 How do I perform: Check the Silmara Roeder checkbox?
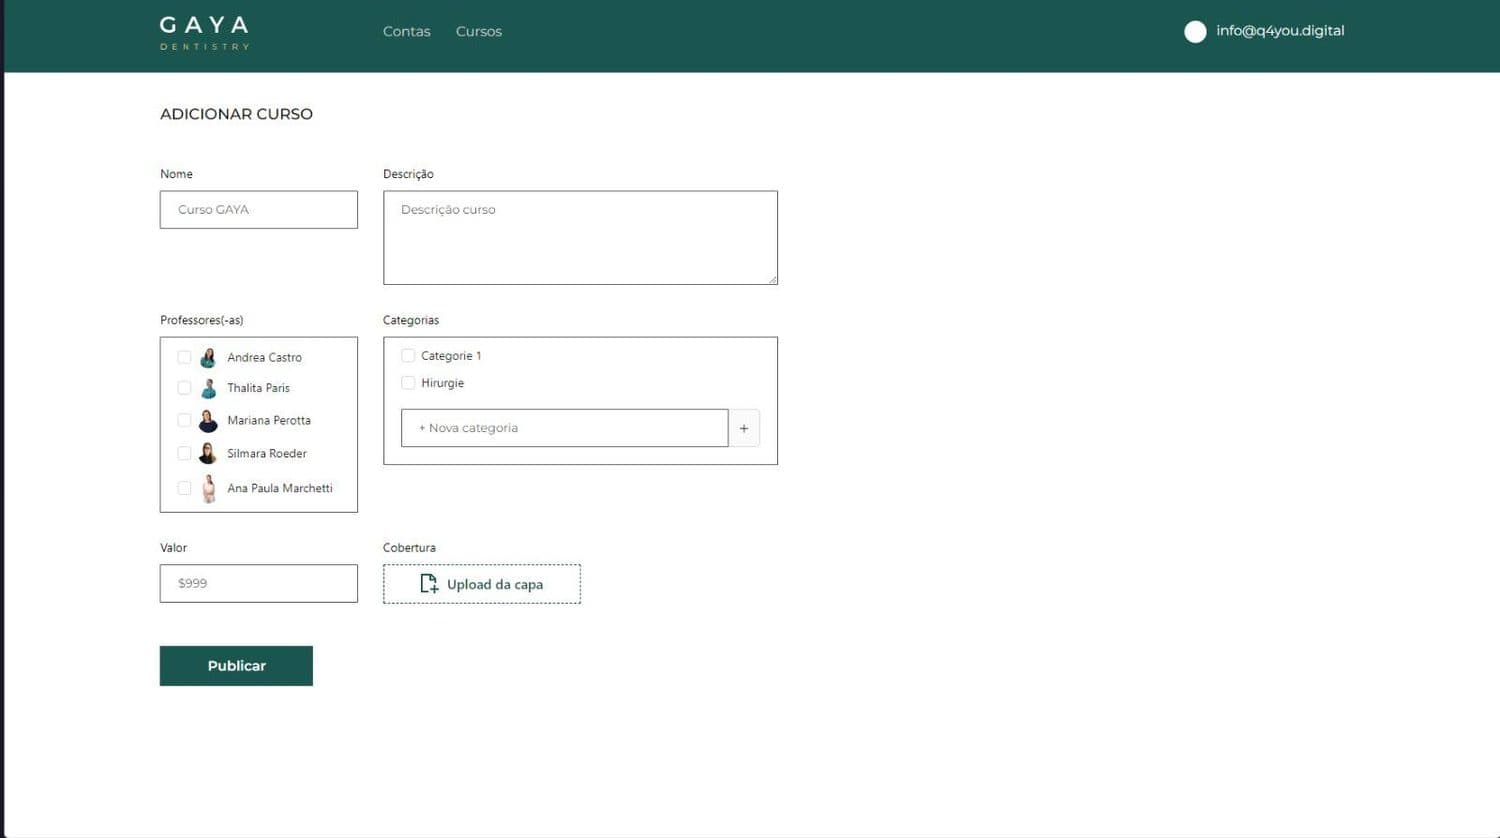point(184,453)
